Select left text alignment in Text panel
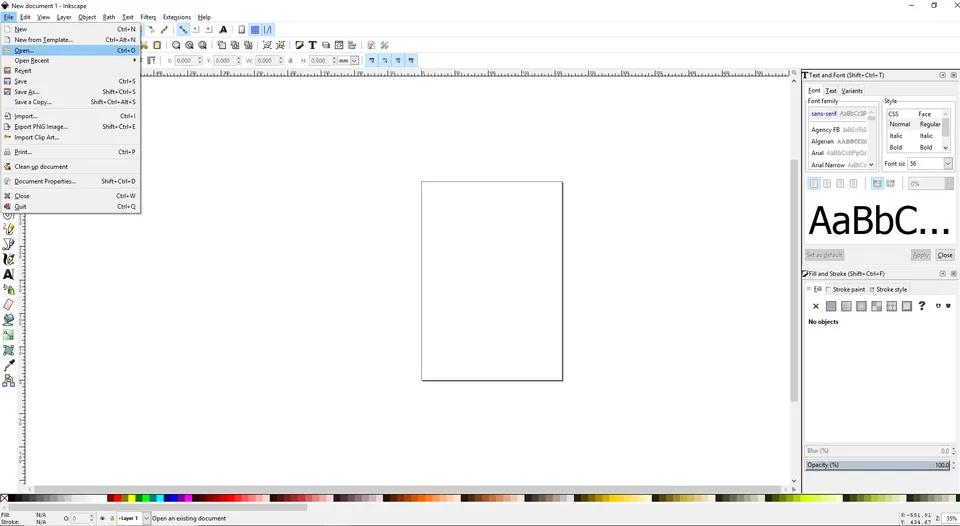This screenshot has height=526, width=960. coord(814,183)
